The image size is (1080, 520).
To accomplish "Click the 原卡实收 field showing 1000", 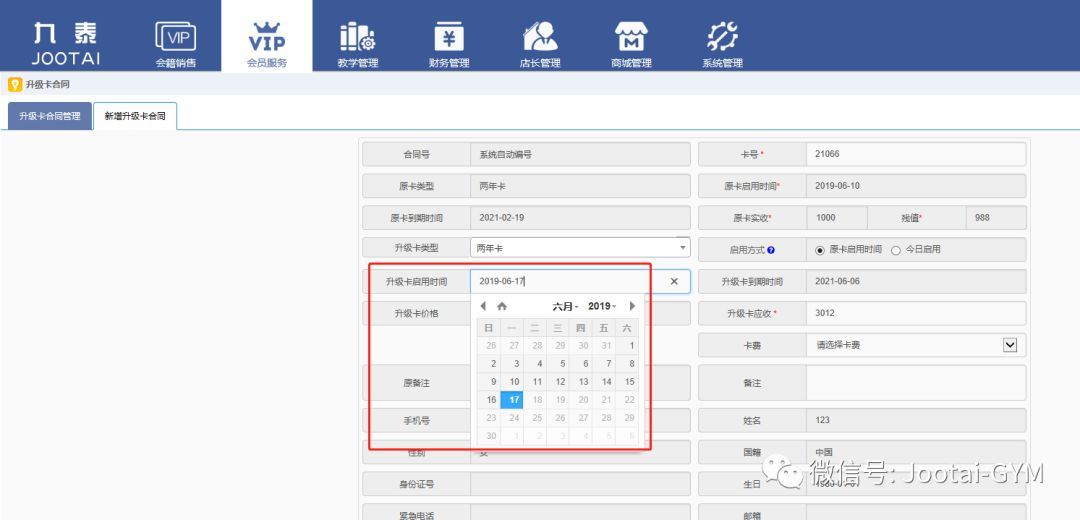I will [x=837, y=218].
